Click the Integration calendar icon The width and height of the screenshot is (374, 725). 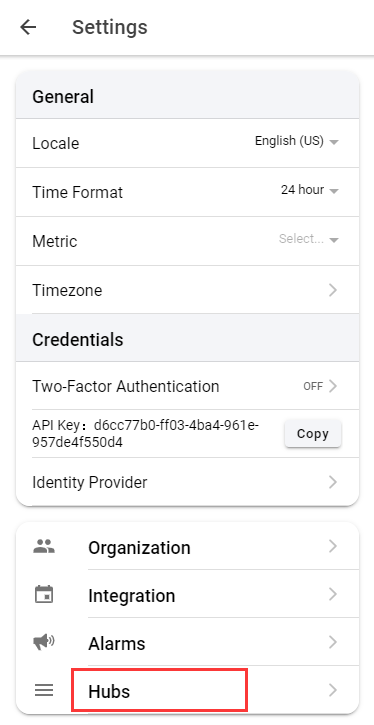[x=44, y=594]
